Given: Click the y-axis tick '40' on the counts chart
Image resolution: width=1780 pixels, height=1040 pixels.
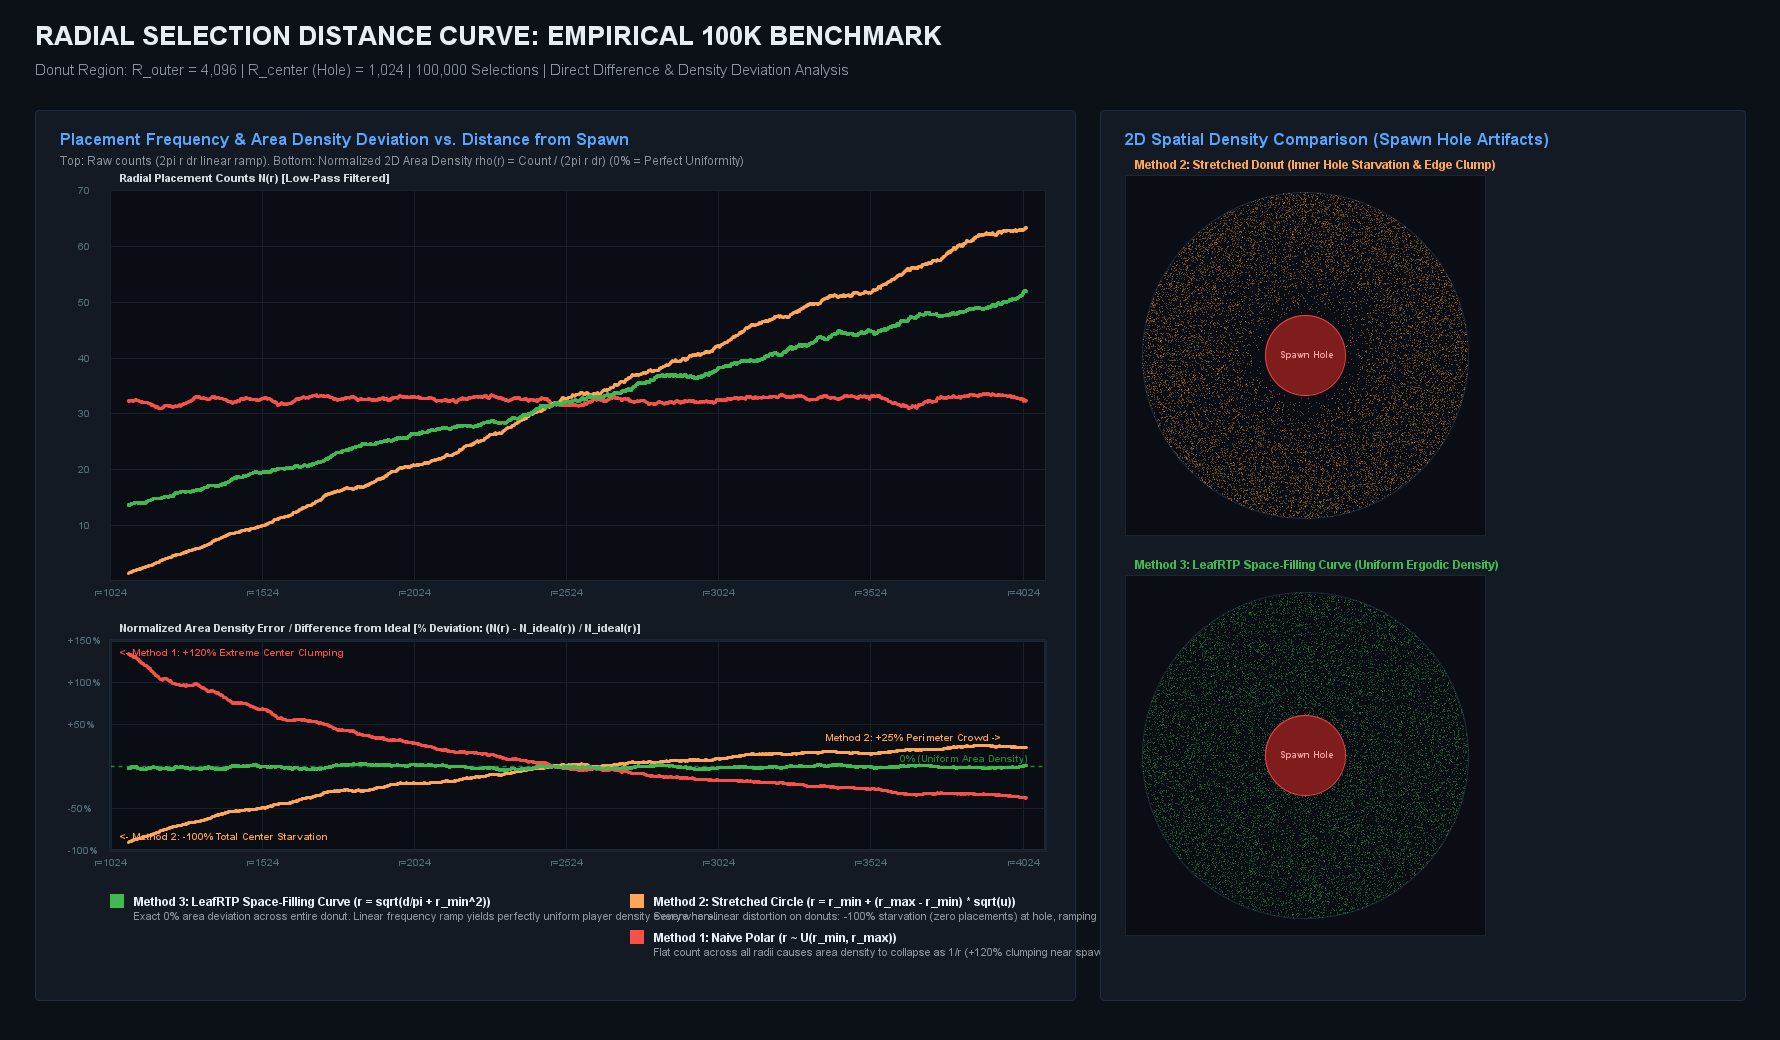Looking at the screenshot, I should 83,359.
